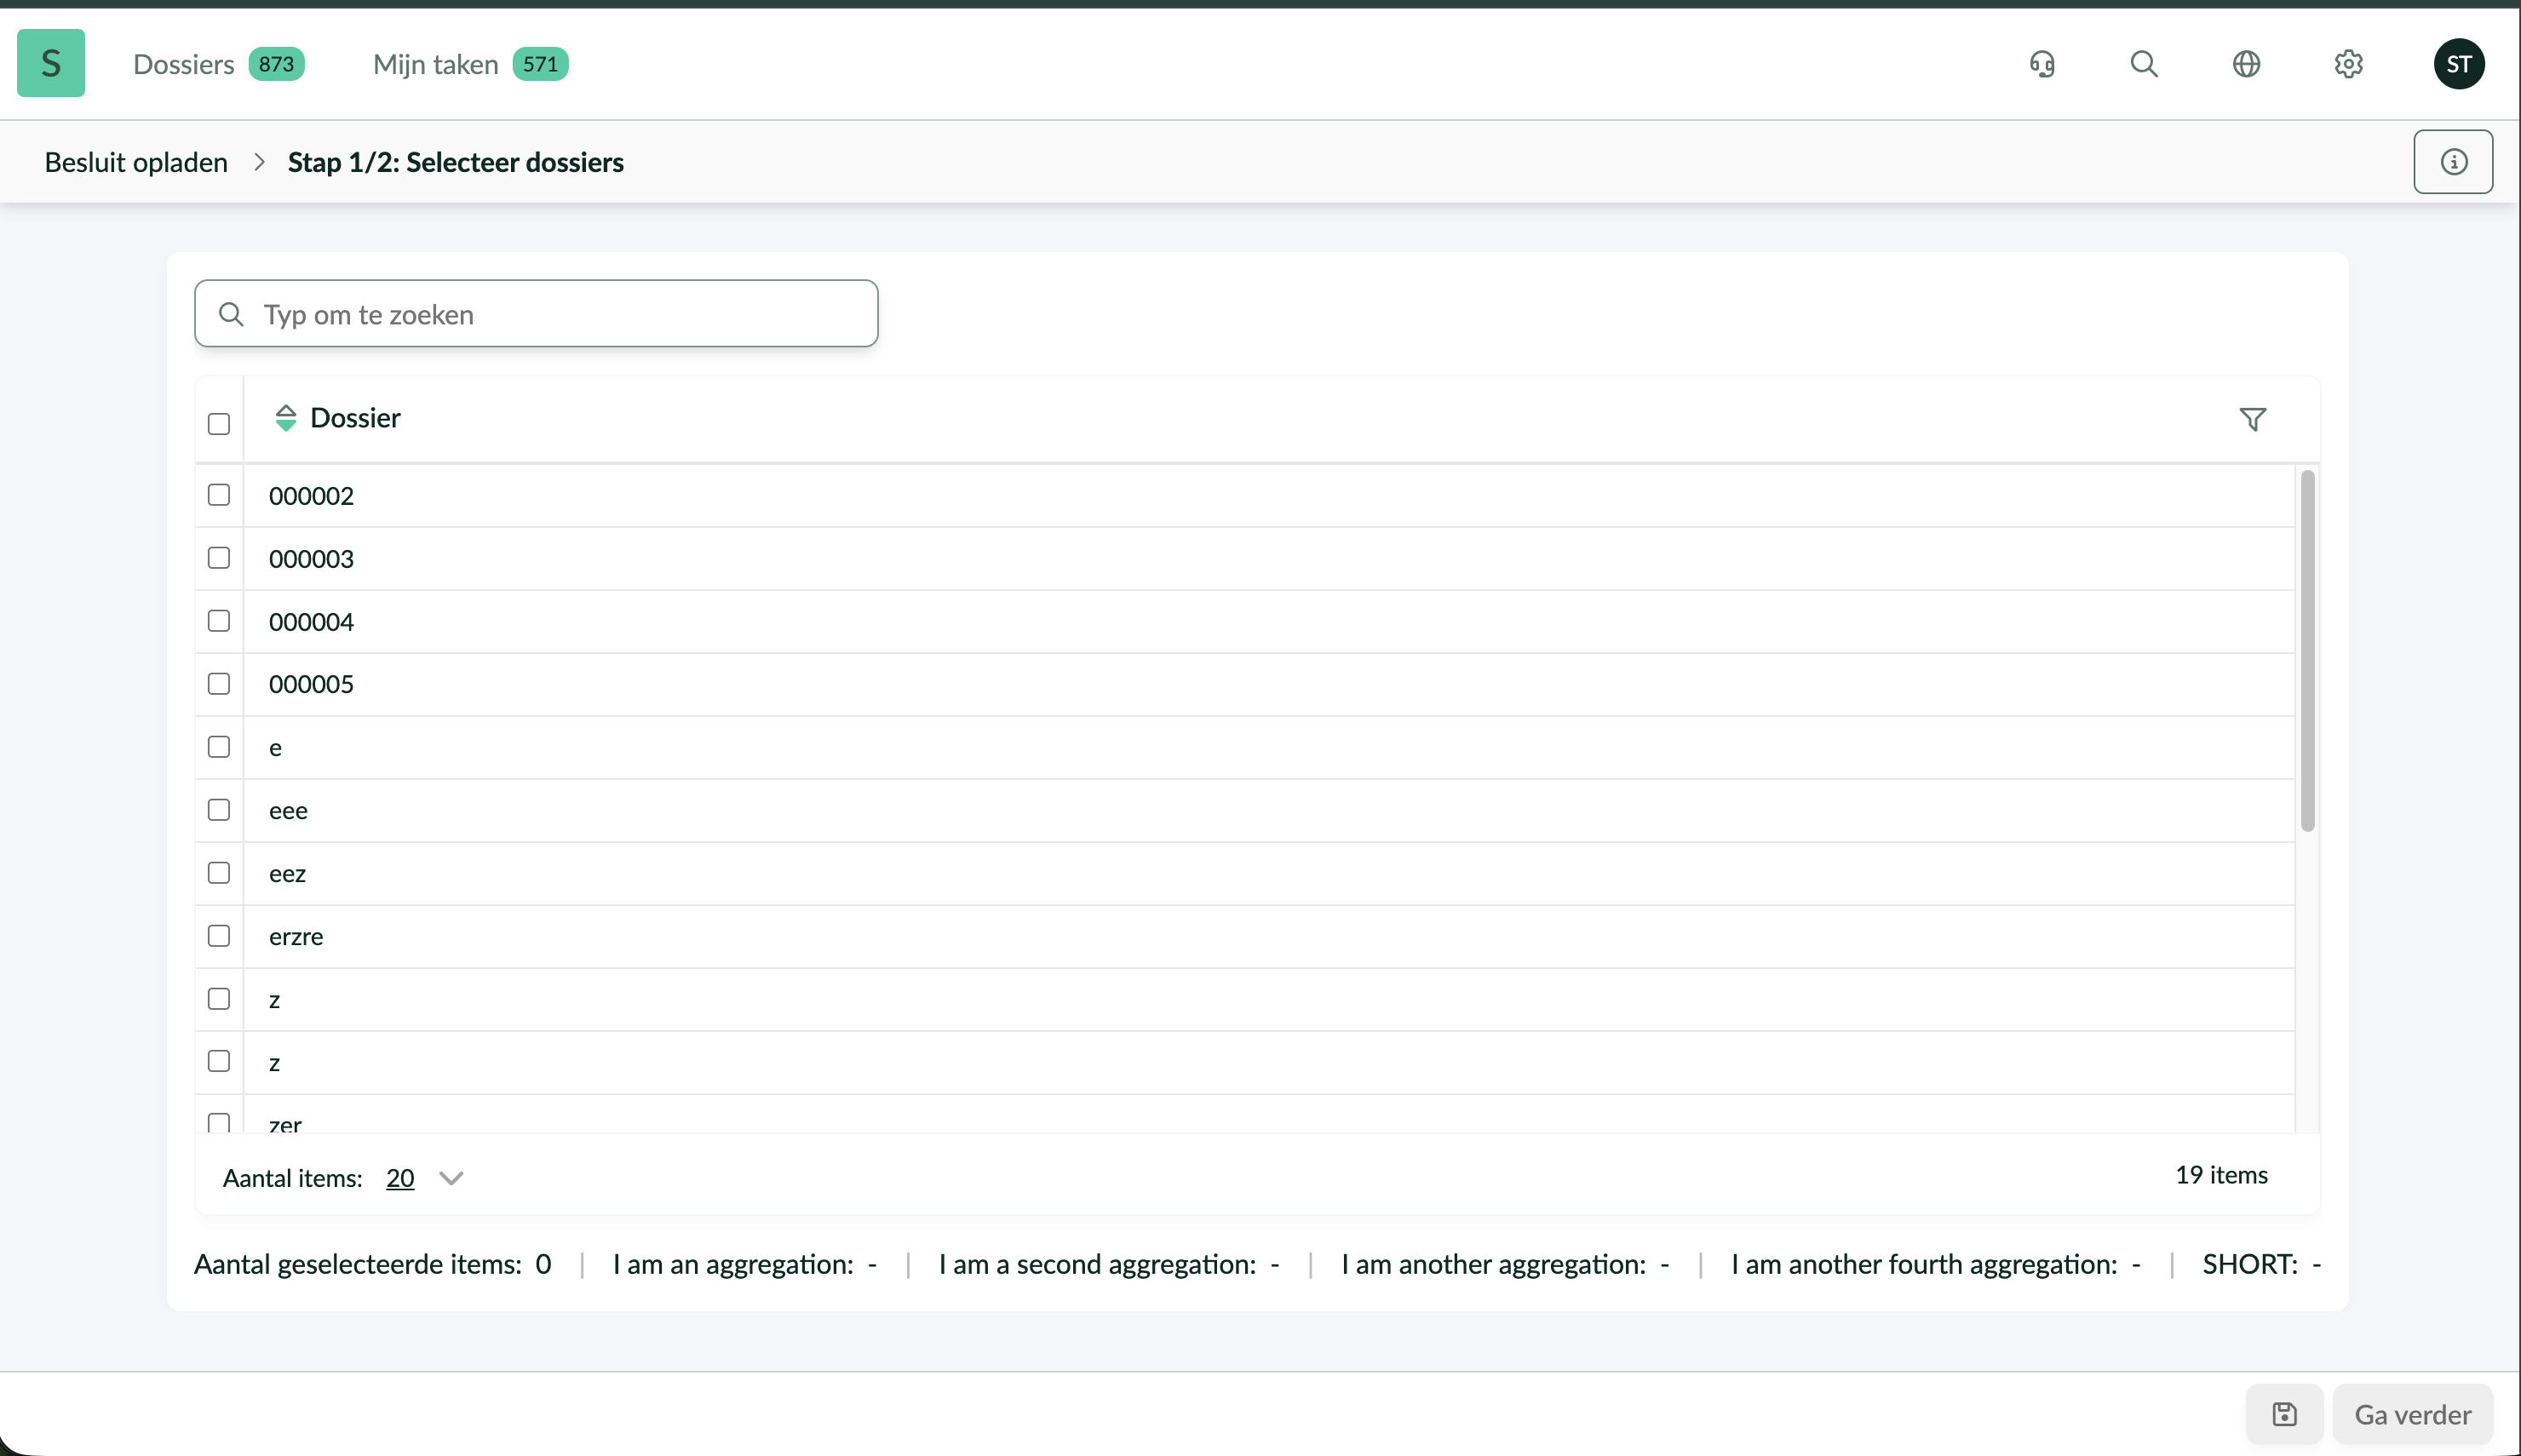Show info panel with the info icon
The height and width of the screenshot is (1456, 2521).
tap(2453, 162)
